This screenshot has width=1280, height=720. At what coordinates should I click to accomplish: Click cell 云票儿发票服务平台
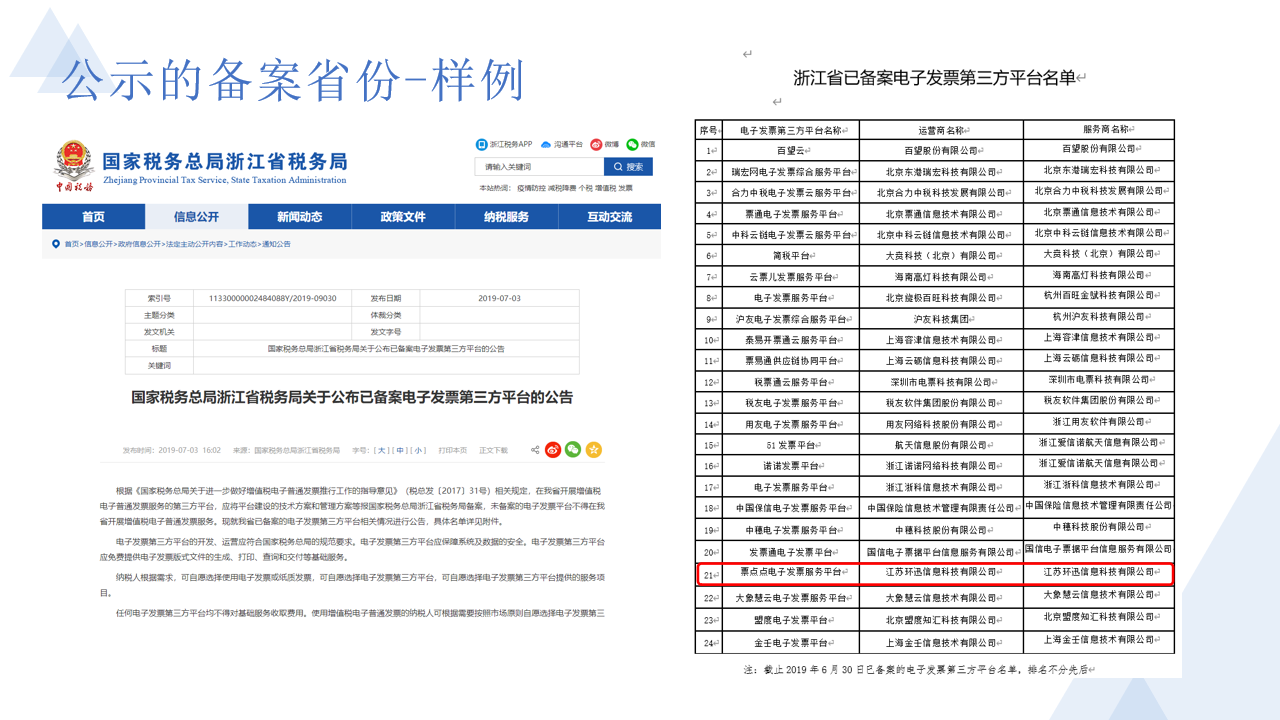(x=790, y=277)
